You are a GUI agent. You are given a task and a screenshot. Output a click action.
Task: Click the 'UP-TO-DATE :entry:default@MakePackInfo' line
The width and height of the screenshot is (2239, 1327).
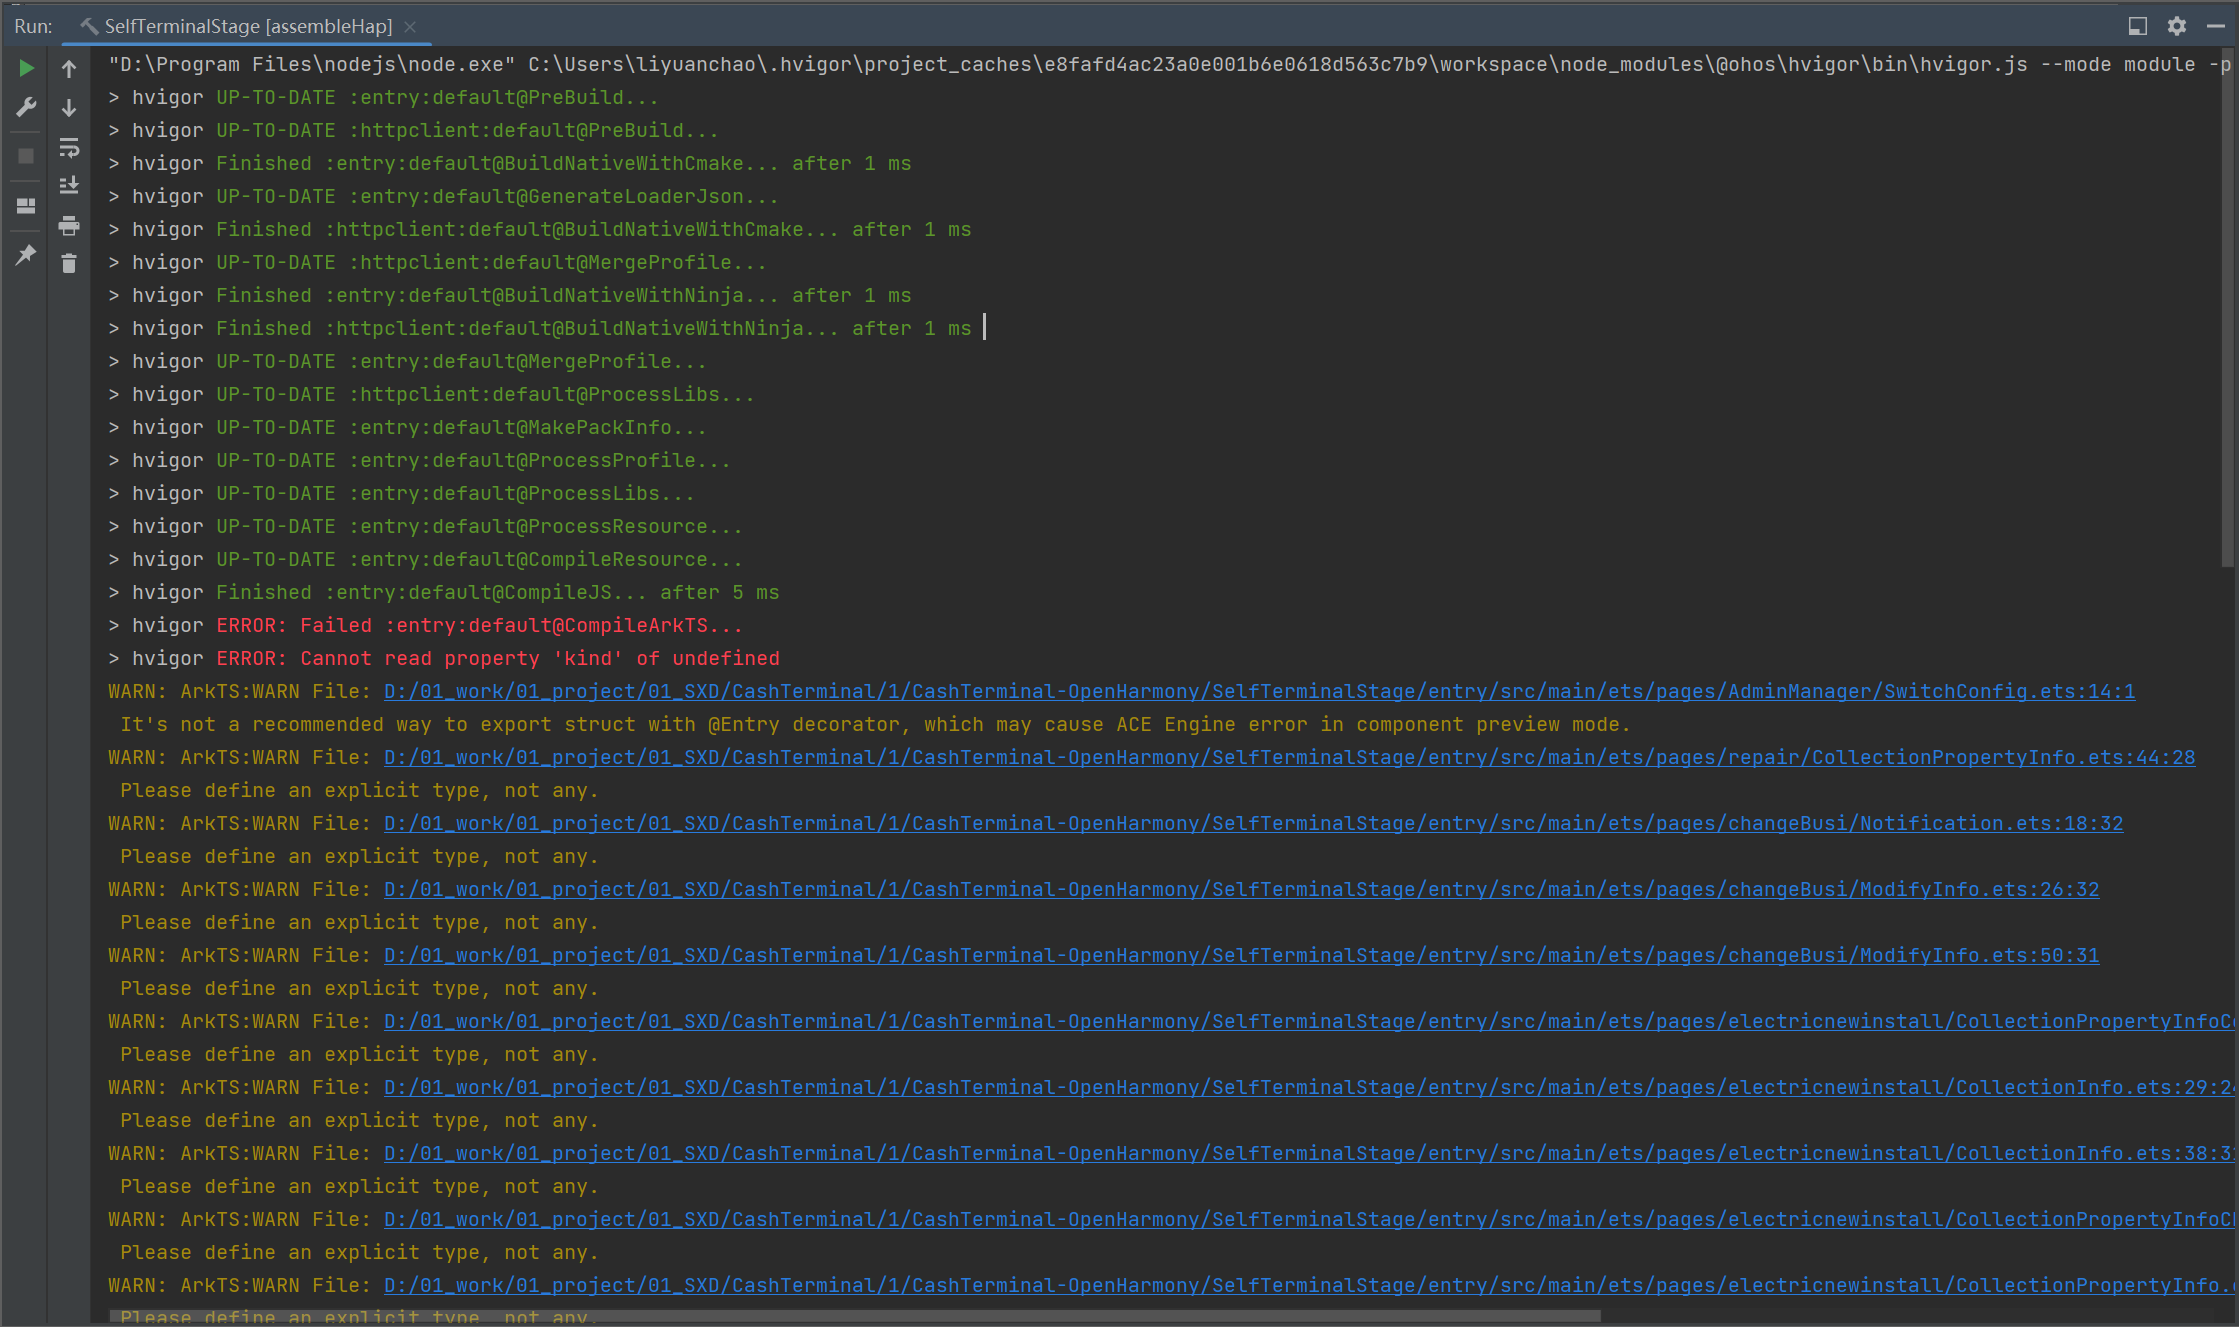coord(407,428)
